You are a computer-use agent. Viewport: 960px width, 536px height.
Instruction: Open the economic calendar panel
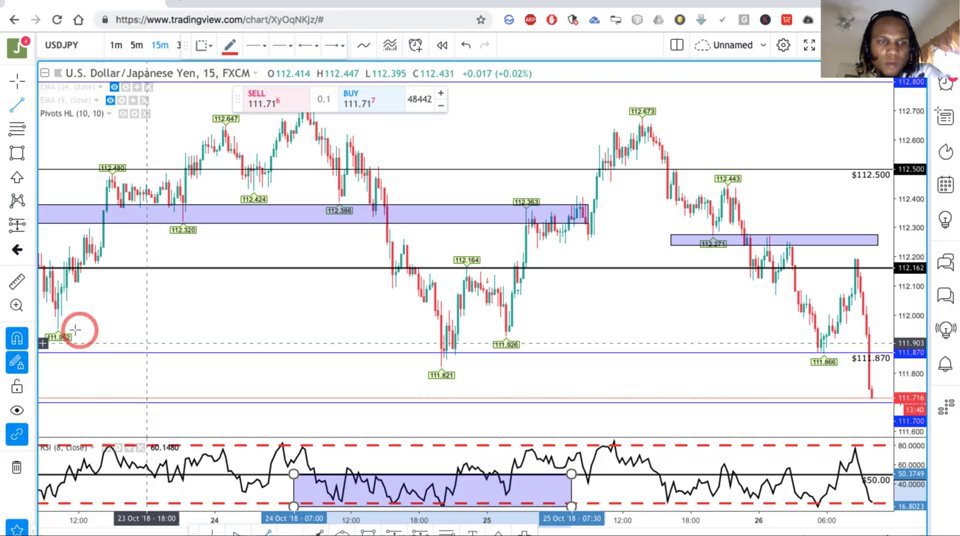945,184
